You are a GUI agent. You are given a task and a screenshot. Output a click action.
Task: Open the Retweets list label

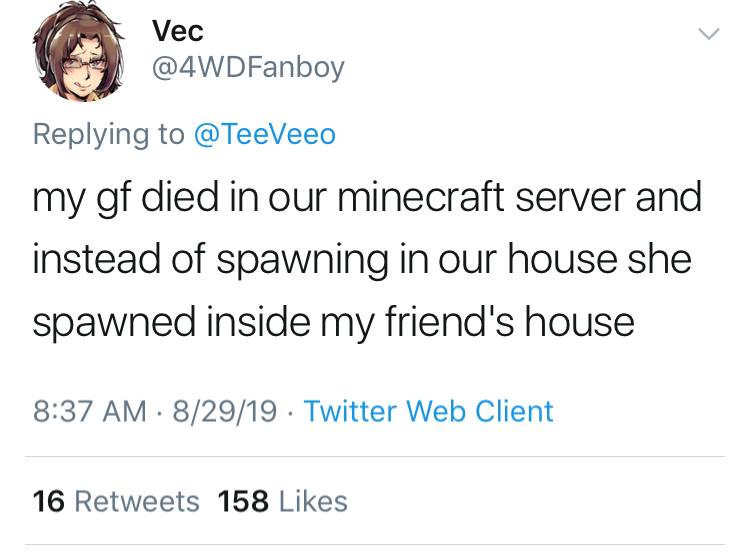[137, 501]
